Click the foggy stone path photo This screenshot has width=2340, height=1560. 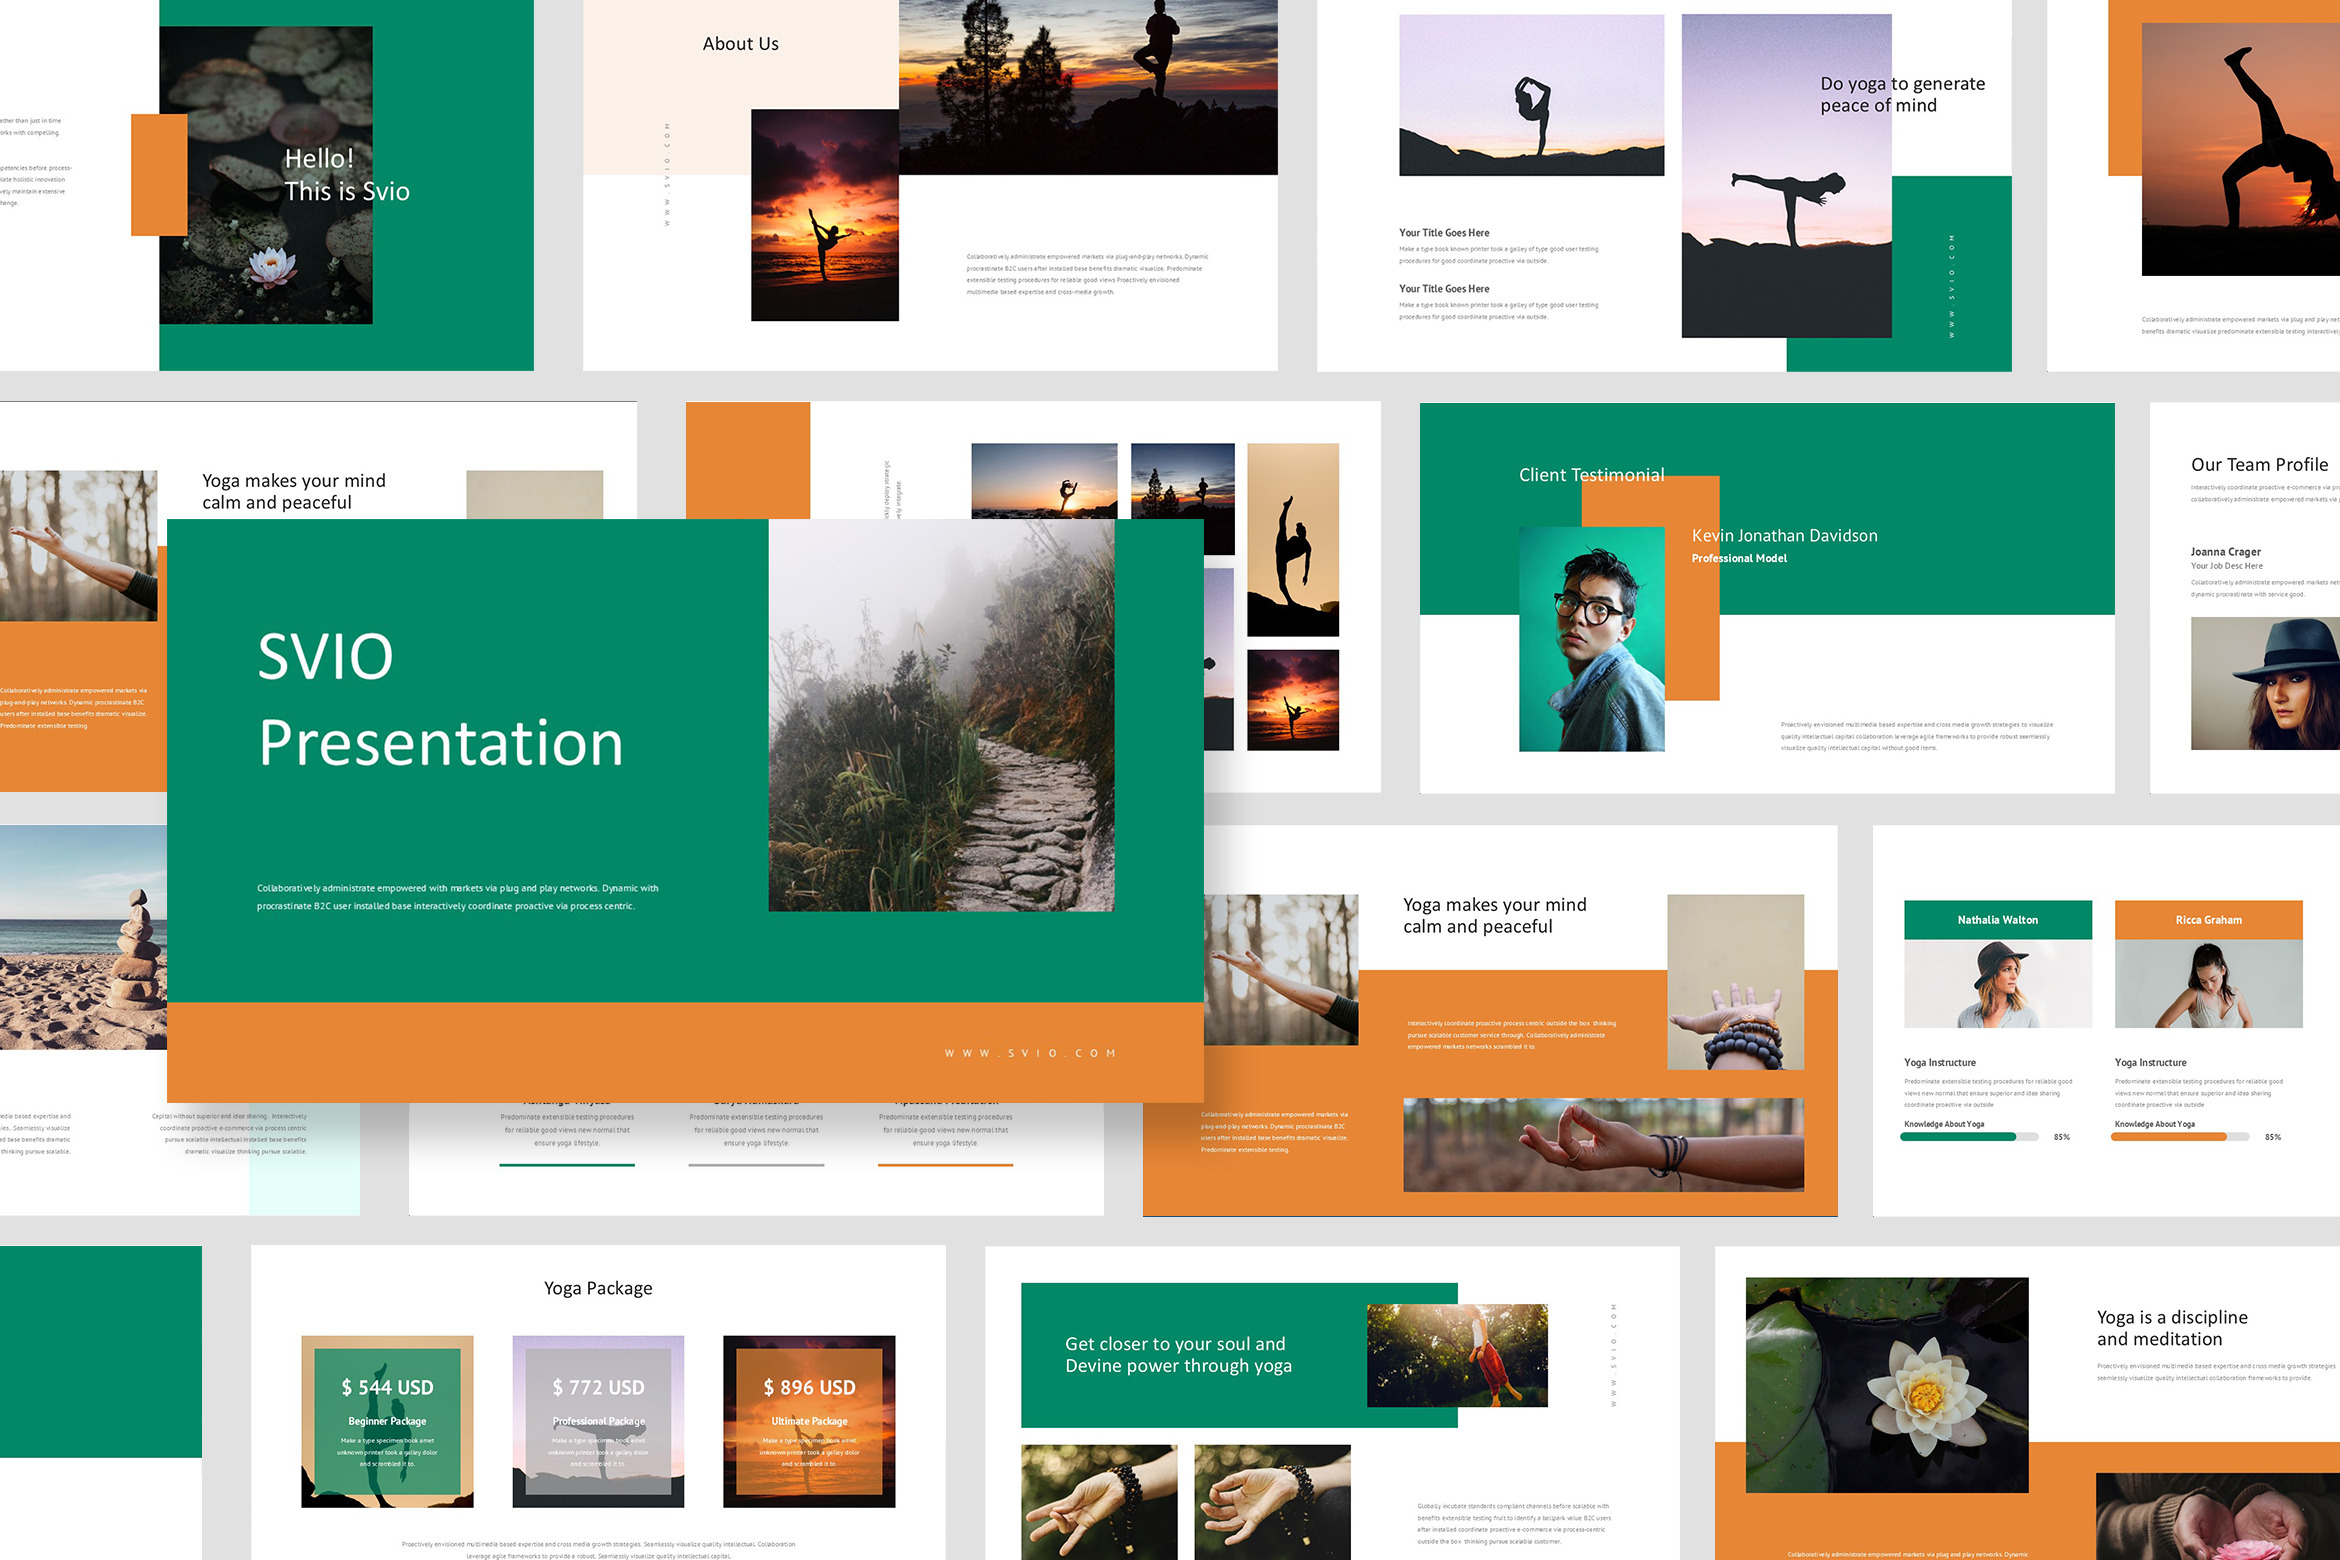pyautogui.click(x=941, y=715)
